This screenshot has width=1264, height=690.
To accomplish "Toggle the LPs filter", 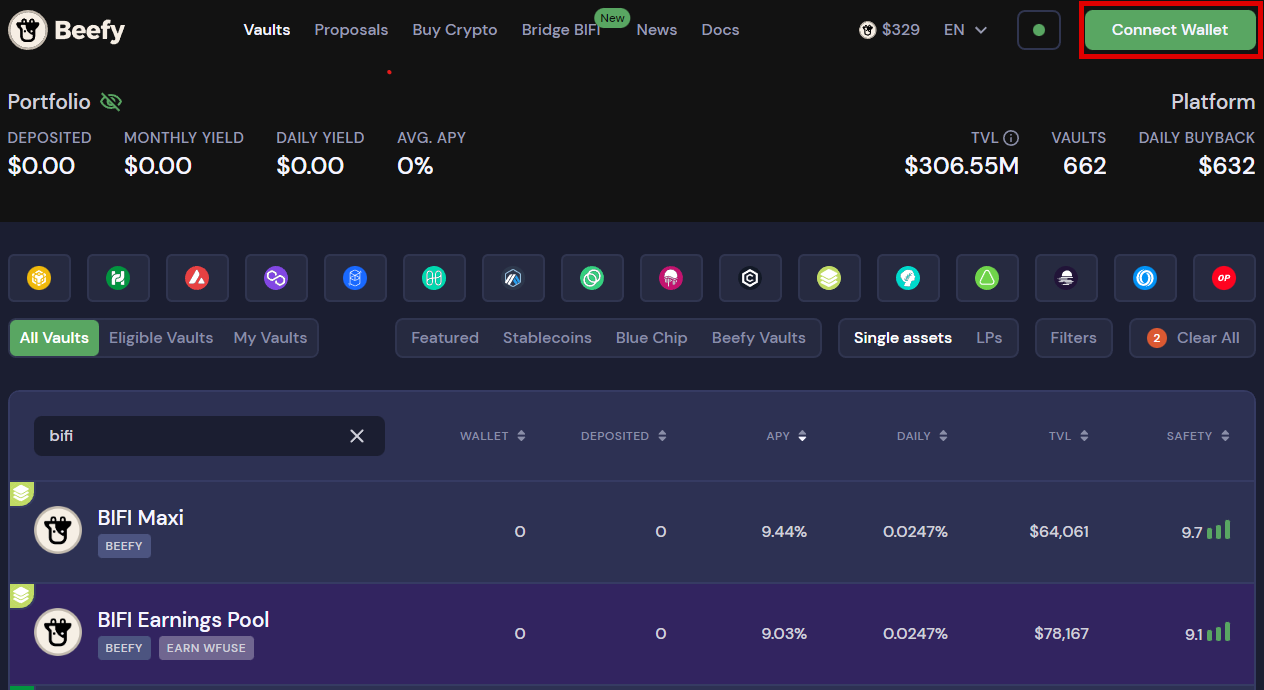I will pos(990,338).
